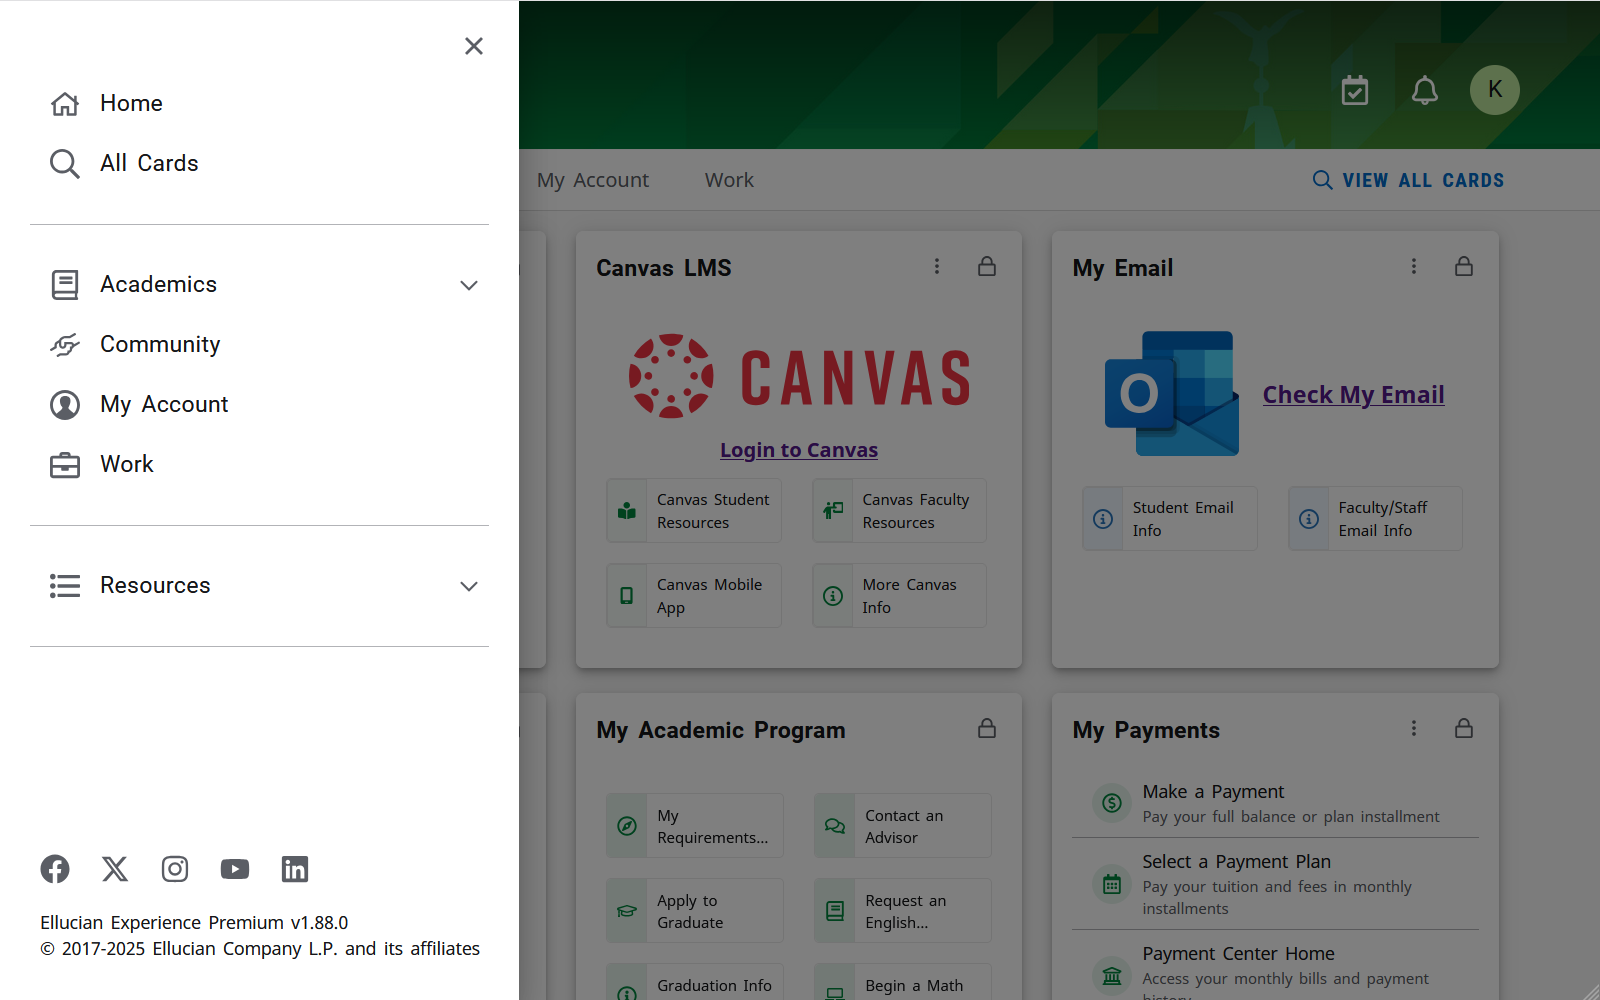
Task: Open Canvas Mobile App button
Action: click(694, 596)
